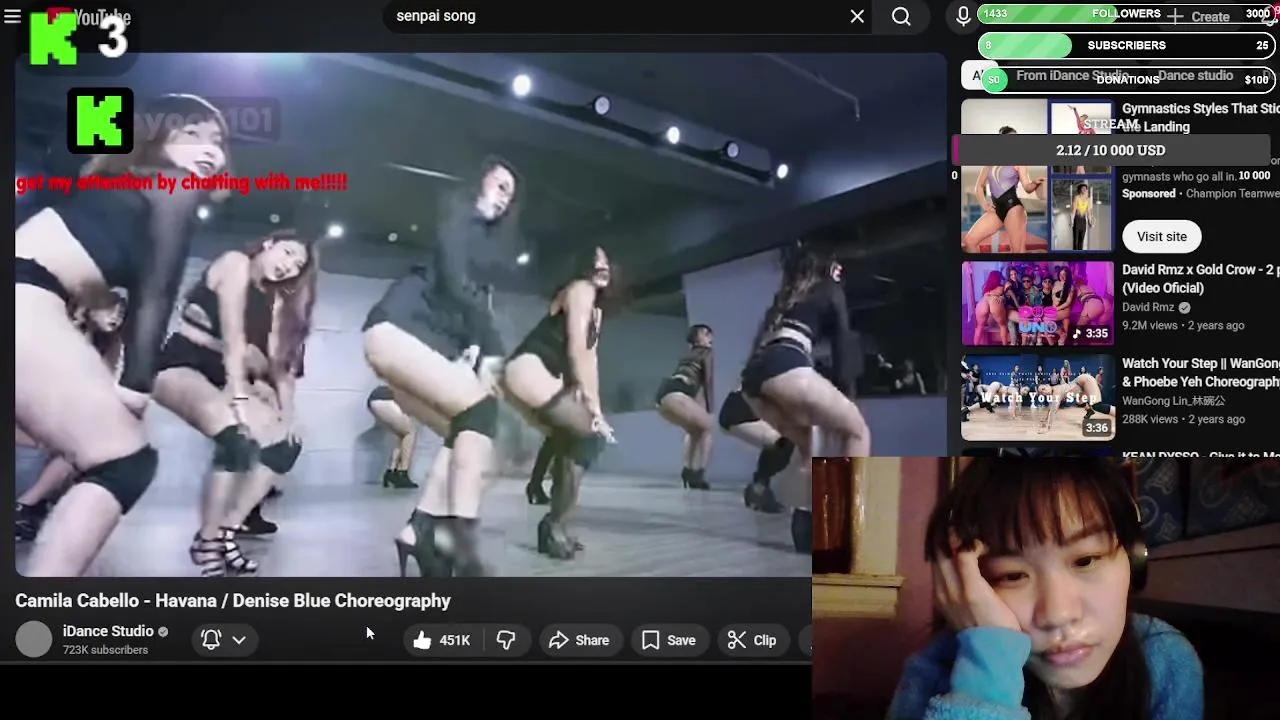Click the 'David Rmz x Gold Crow' title
This screenshot has width=1280, height=720.
(1201, 279)
